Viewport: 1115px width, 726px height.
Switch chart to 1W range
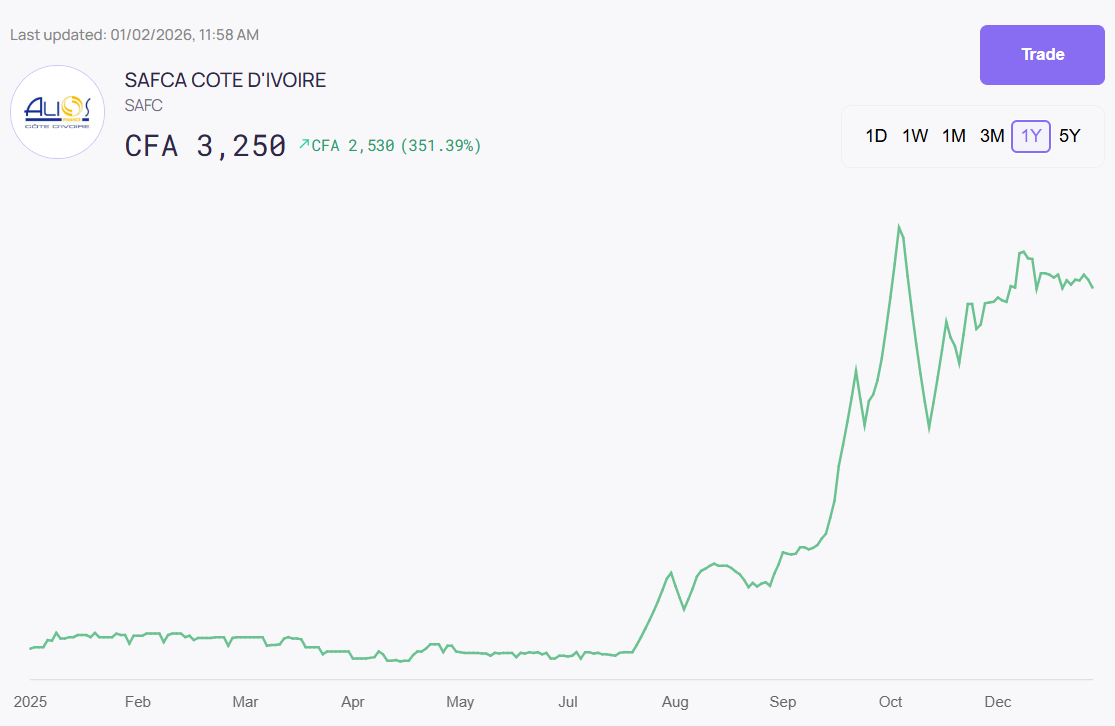pos(915,136)
